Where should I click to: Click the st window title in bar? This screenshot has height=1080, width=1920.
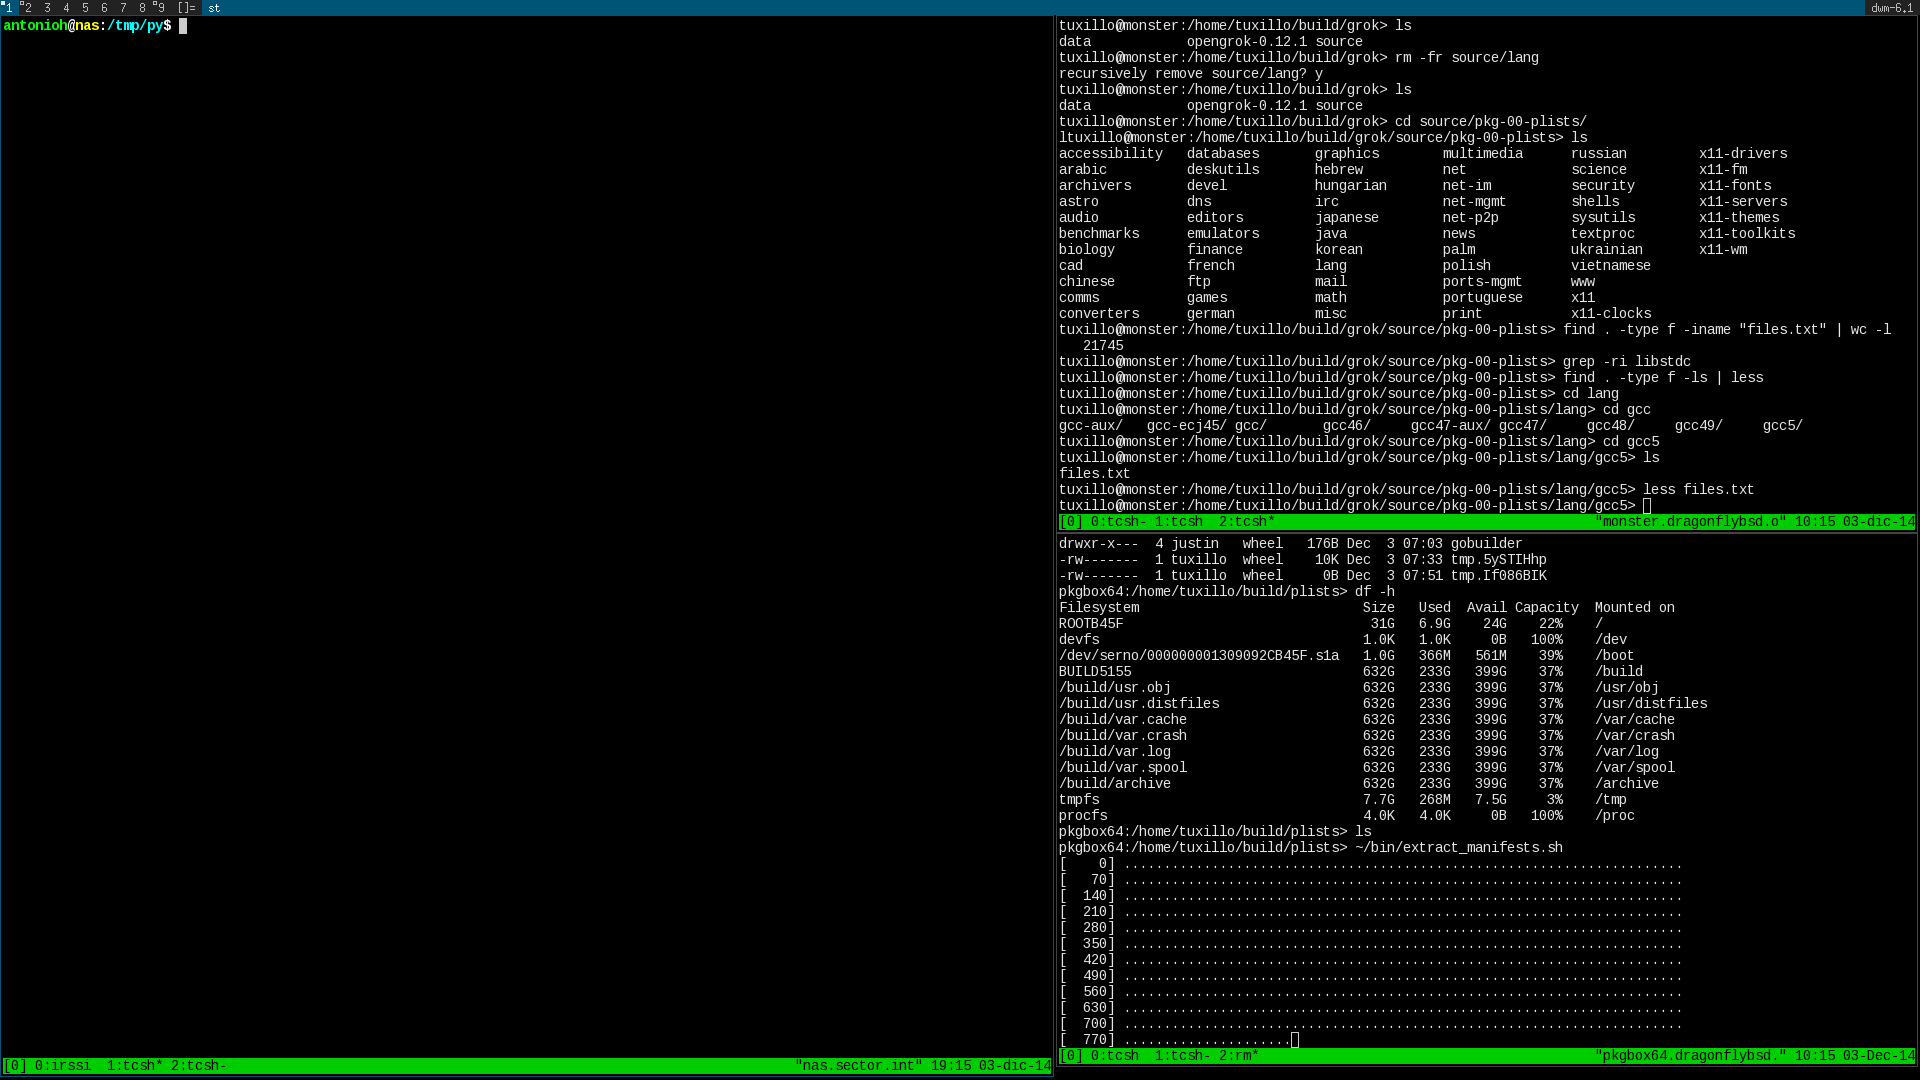click(214, 8)
